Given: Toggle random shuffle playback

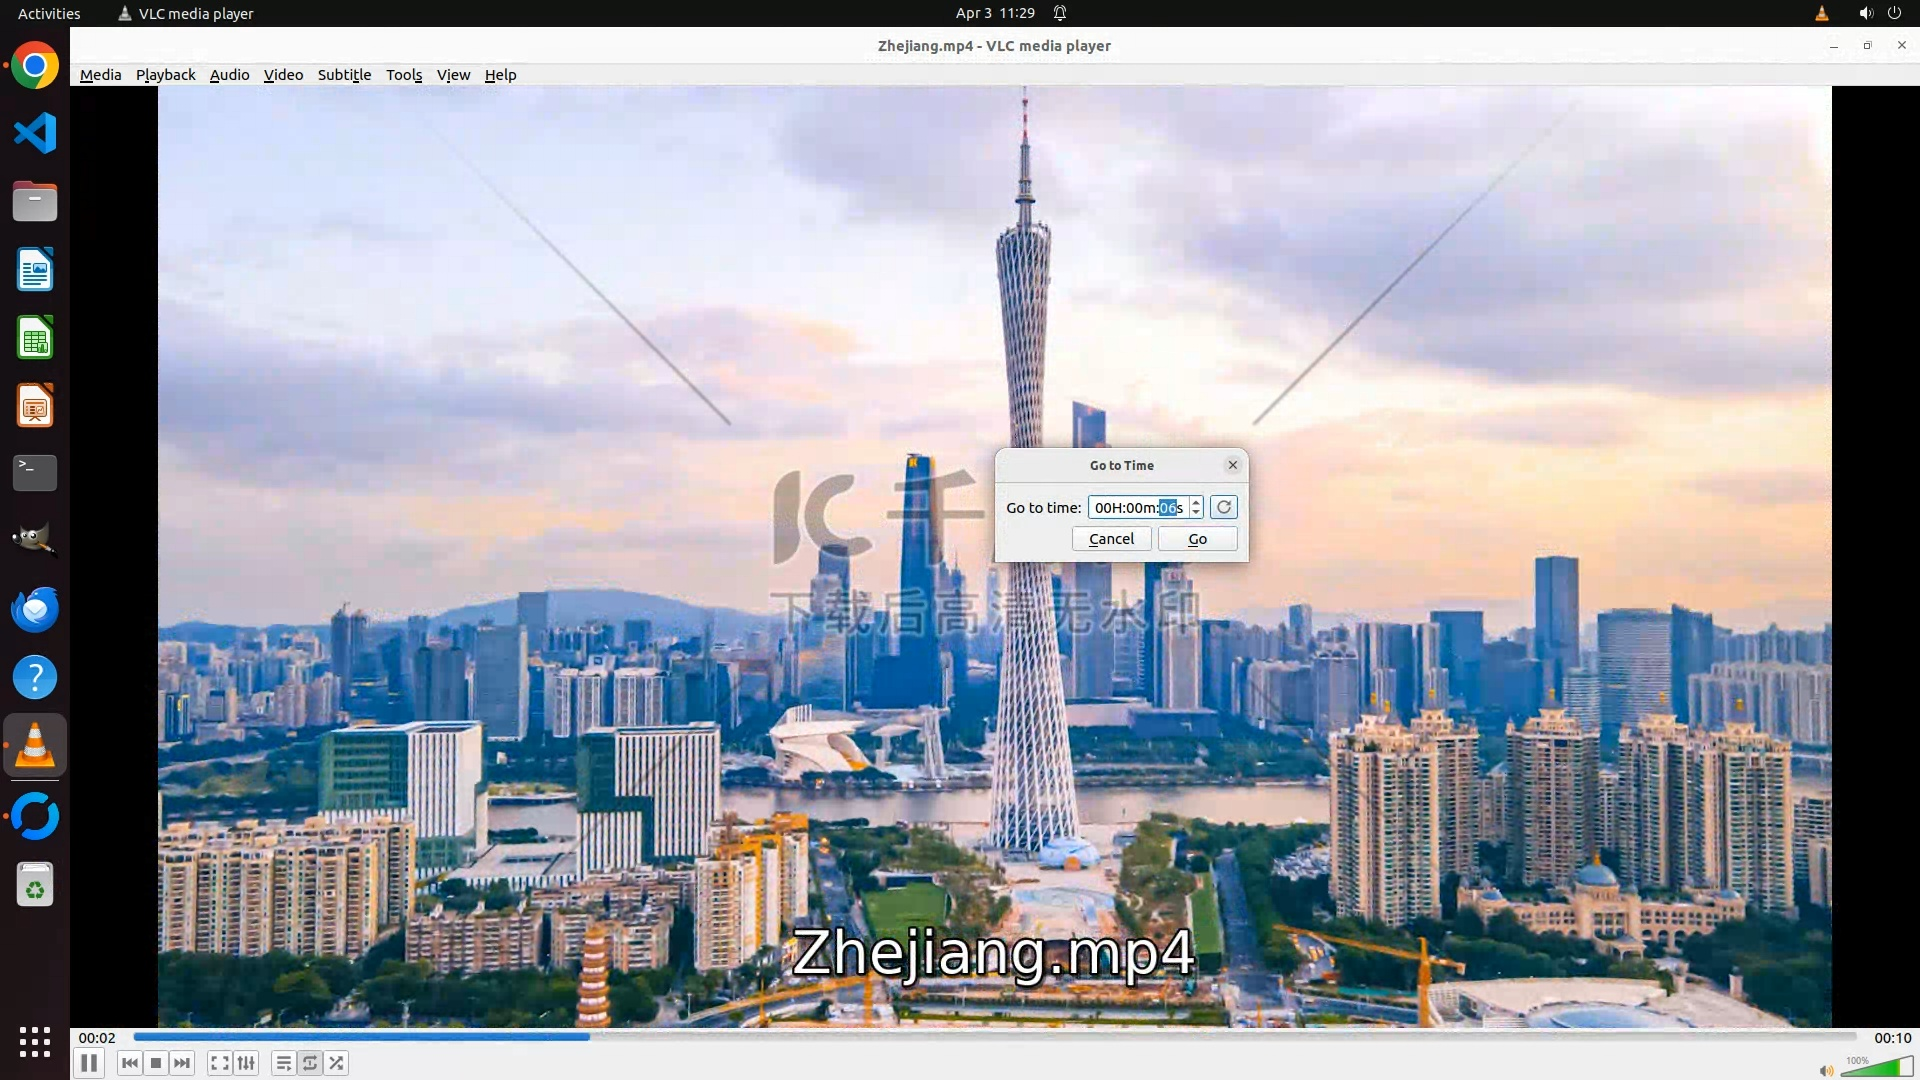Looking at the screenshot, I should (x=337, y=1063).
